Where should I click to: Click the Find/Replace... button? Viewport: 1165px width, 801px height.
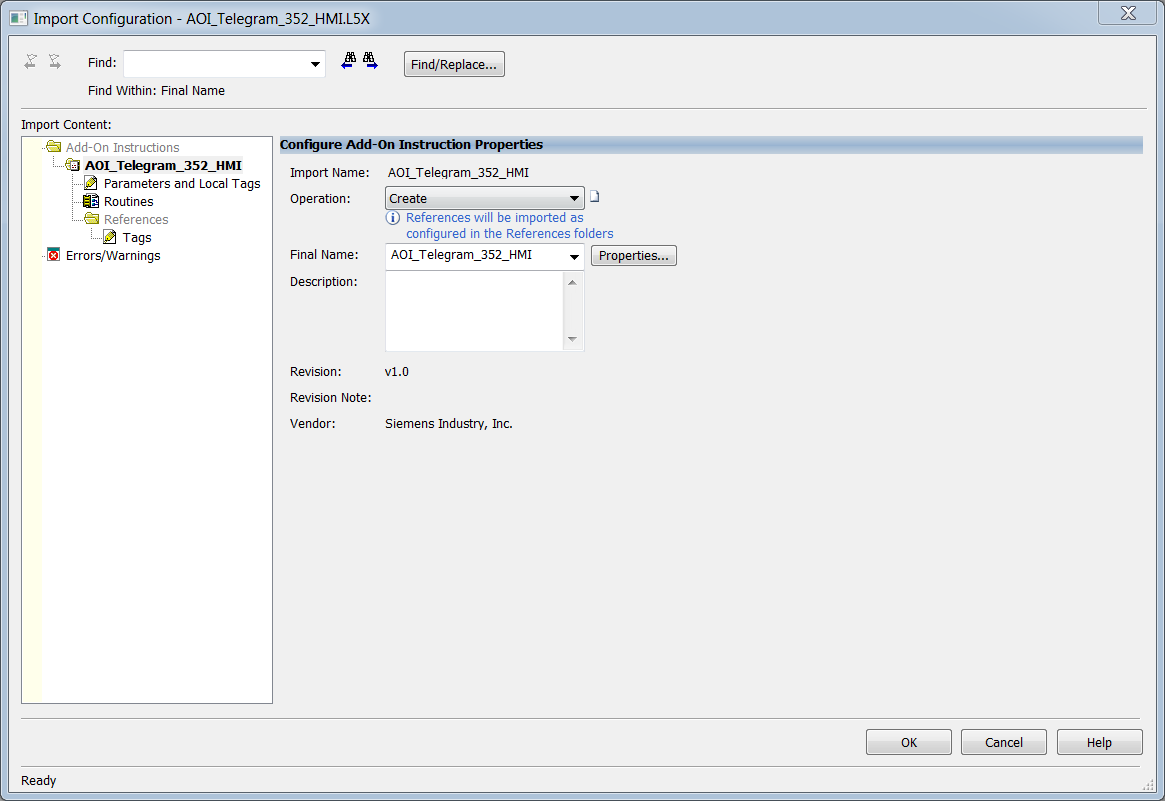pos(454,64)
